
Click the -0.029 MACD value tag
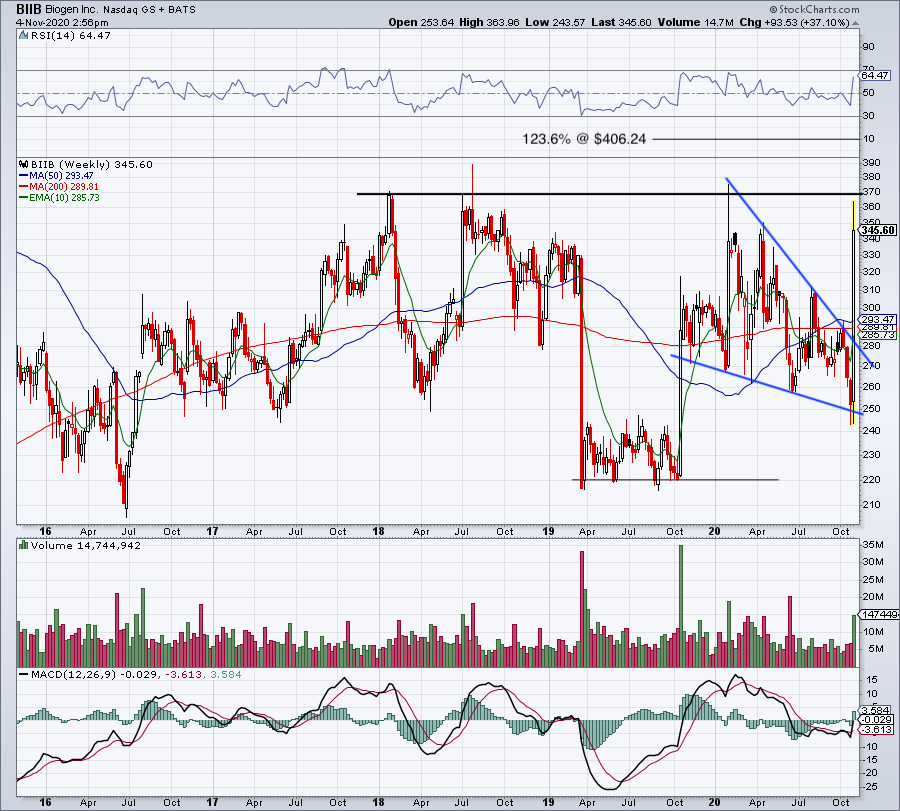click(x=878, y=720)
